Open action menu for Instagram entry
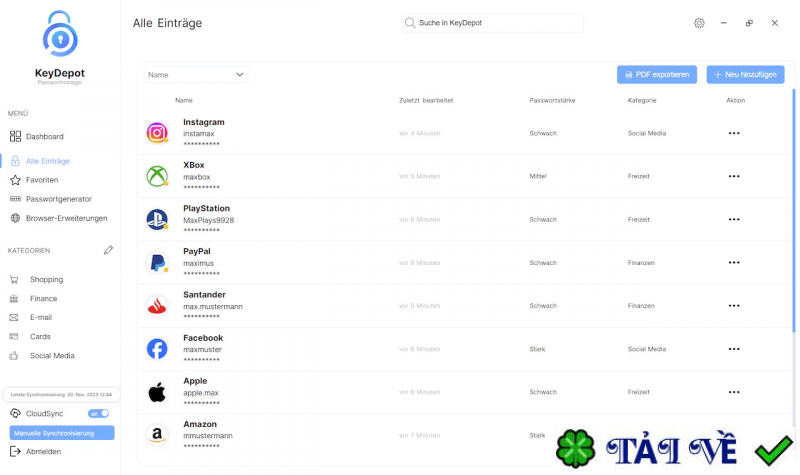This screenshot has height=475, width=800. click(734, 133)
